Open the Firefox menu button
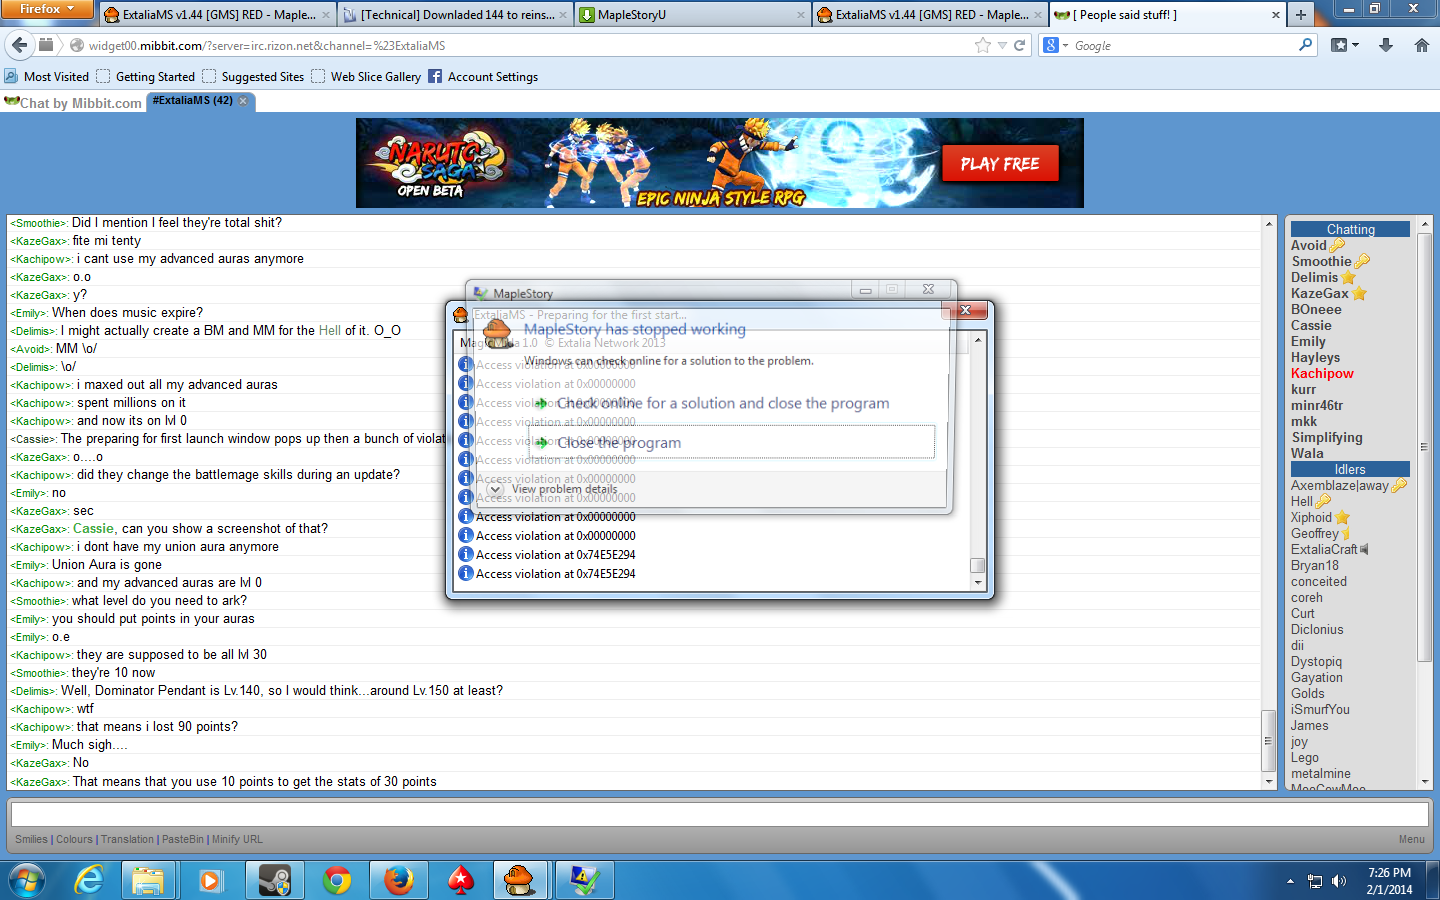 tap(46, 9)
